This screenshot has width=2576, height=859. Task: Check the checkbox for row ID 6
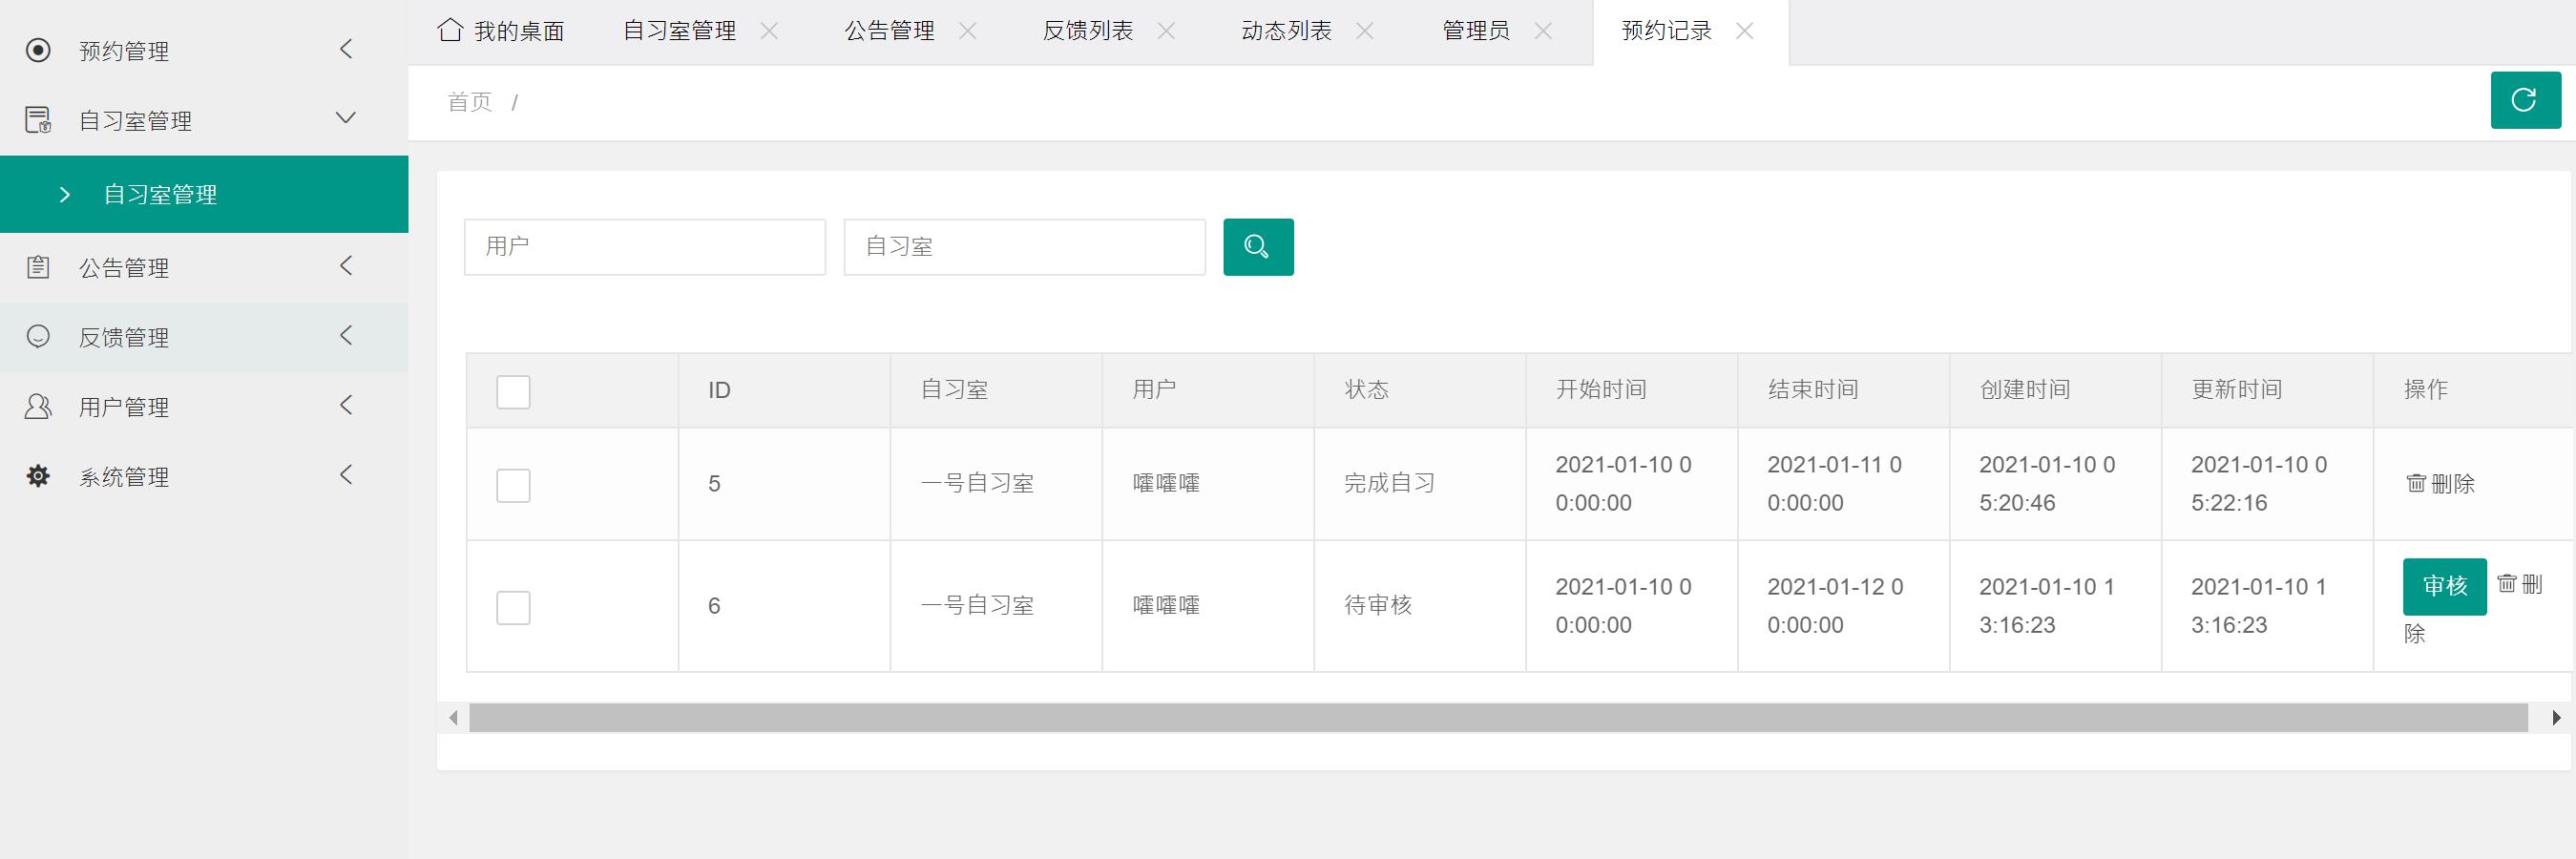click(513, 607)
